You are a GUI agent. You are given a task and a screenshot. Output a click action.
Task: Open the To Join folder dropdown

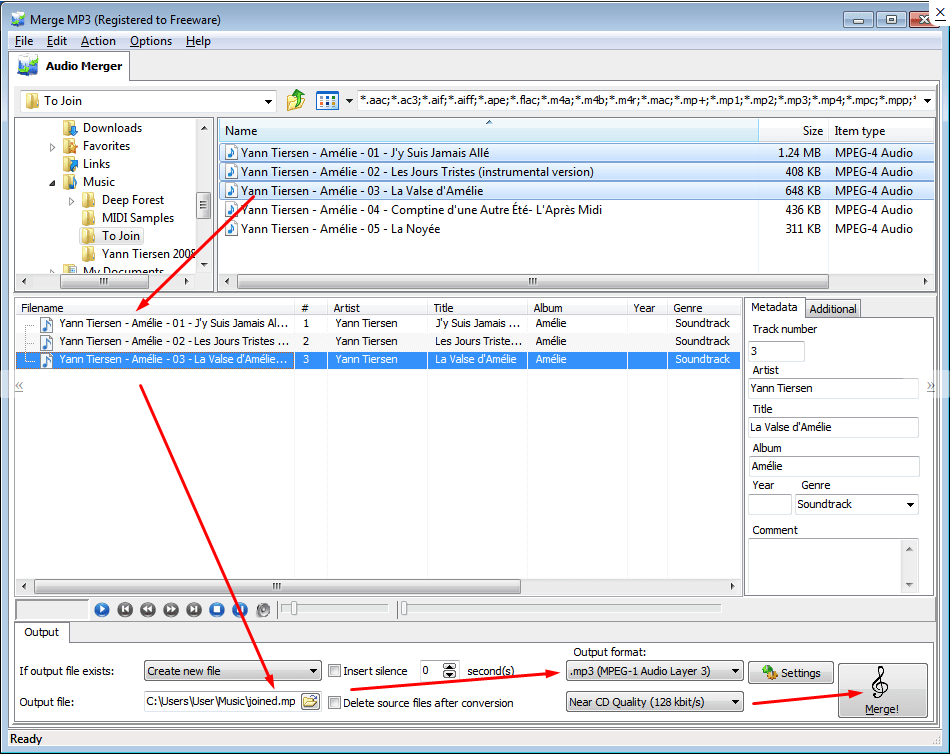pyautogui.click(x=268, y=101)
